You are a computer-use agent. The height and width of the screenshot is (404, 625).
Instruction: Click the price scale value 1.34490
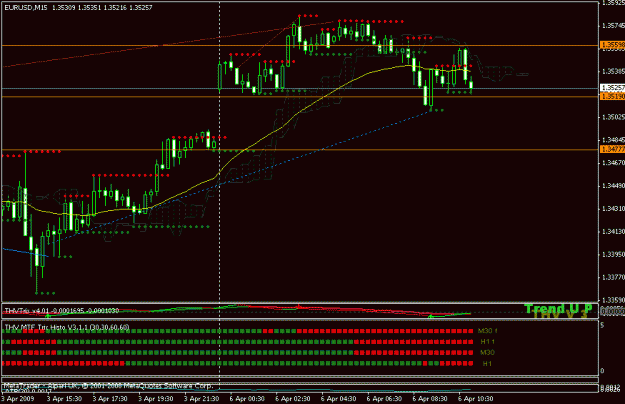pyautogui.click(x=613, y=186)
